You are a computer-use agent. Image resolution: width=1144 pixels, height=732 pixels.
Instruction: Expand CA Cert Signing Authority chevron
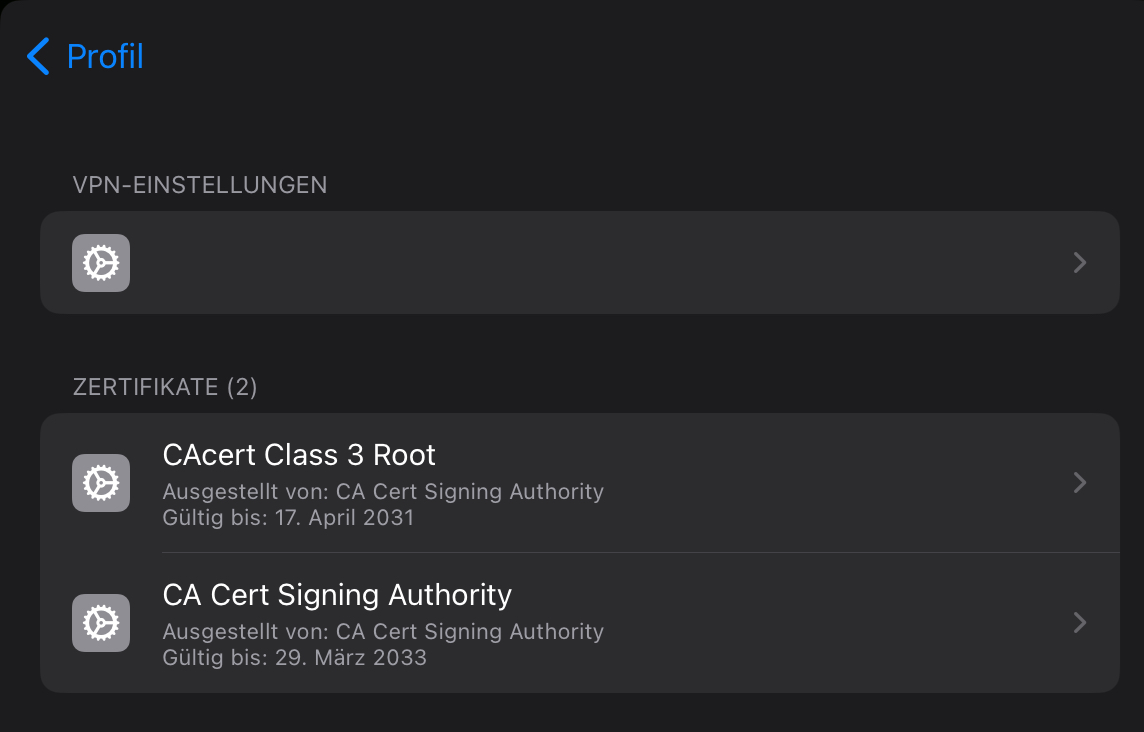click(1079, 623)
